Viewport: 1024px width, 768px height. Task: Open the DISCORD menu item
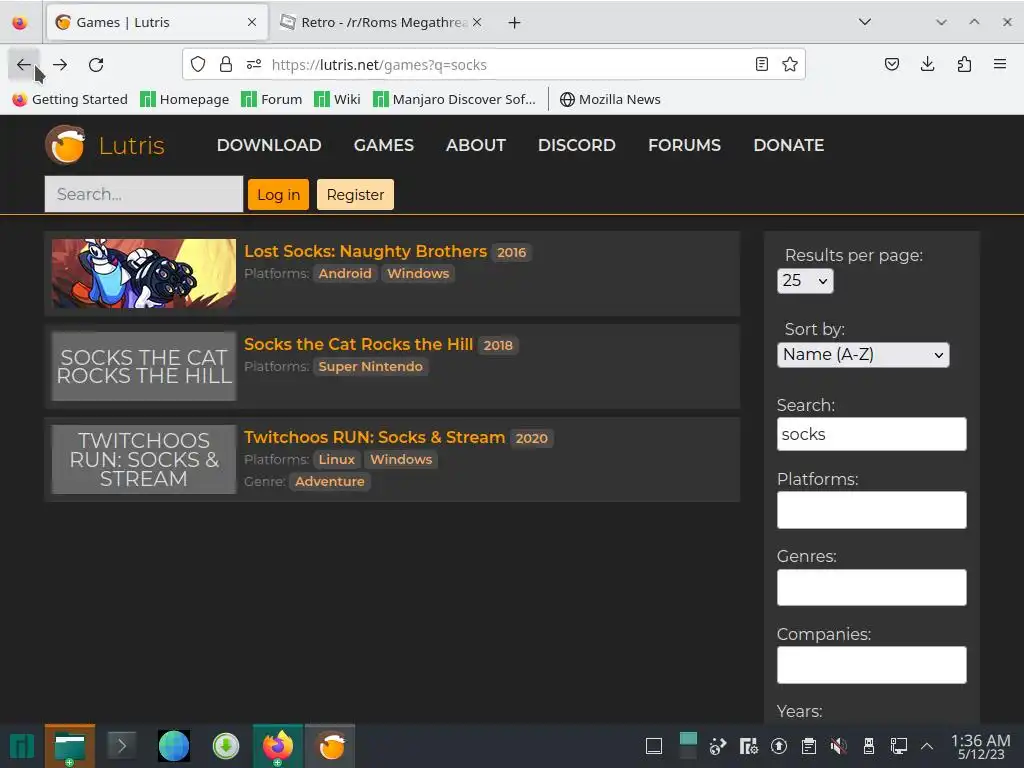[577, 145]
